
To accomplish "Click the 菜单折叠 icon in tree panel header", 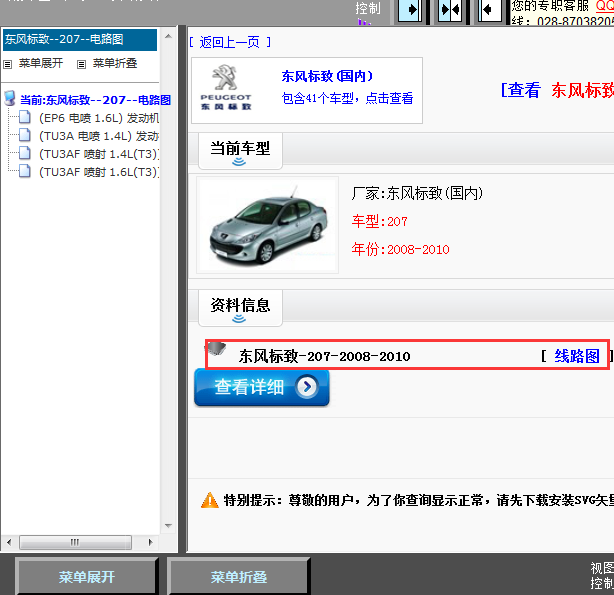I will [81, 64].
